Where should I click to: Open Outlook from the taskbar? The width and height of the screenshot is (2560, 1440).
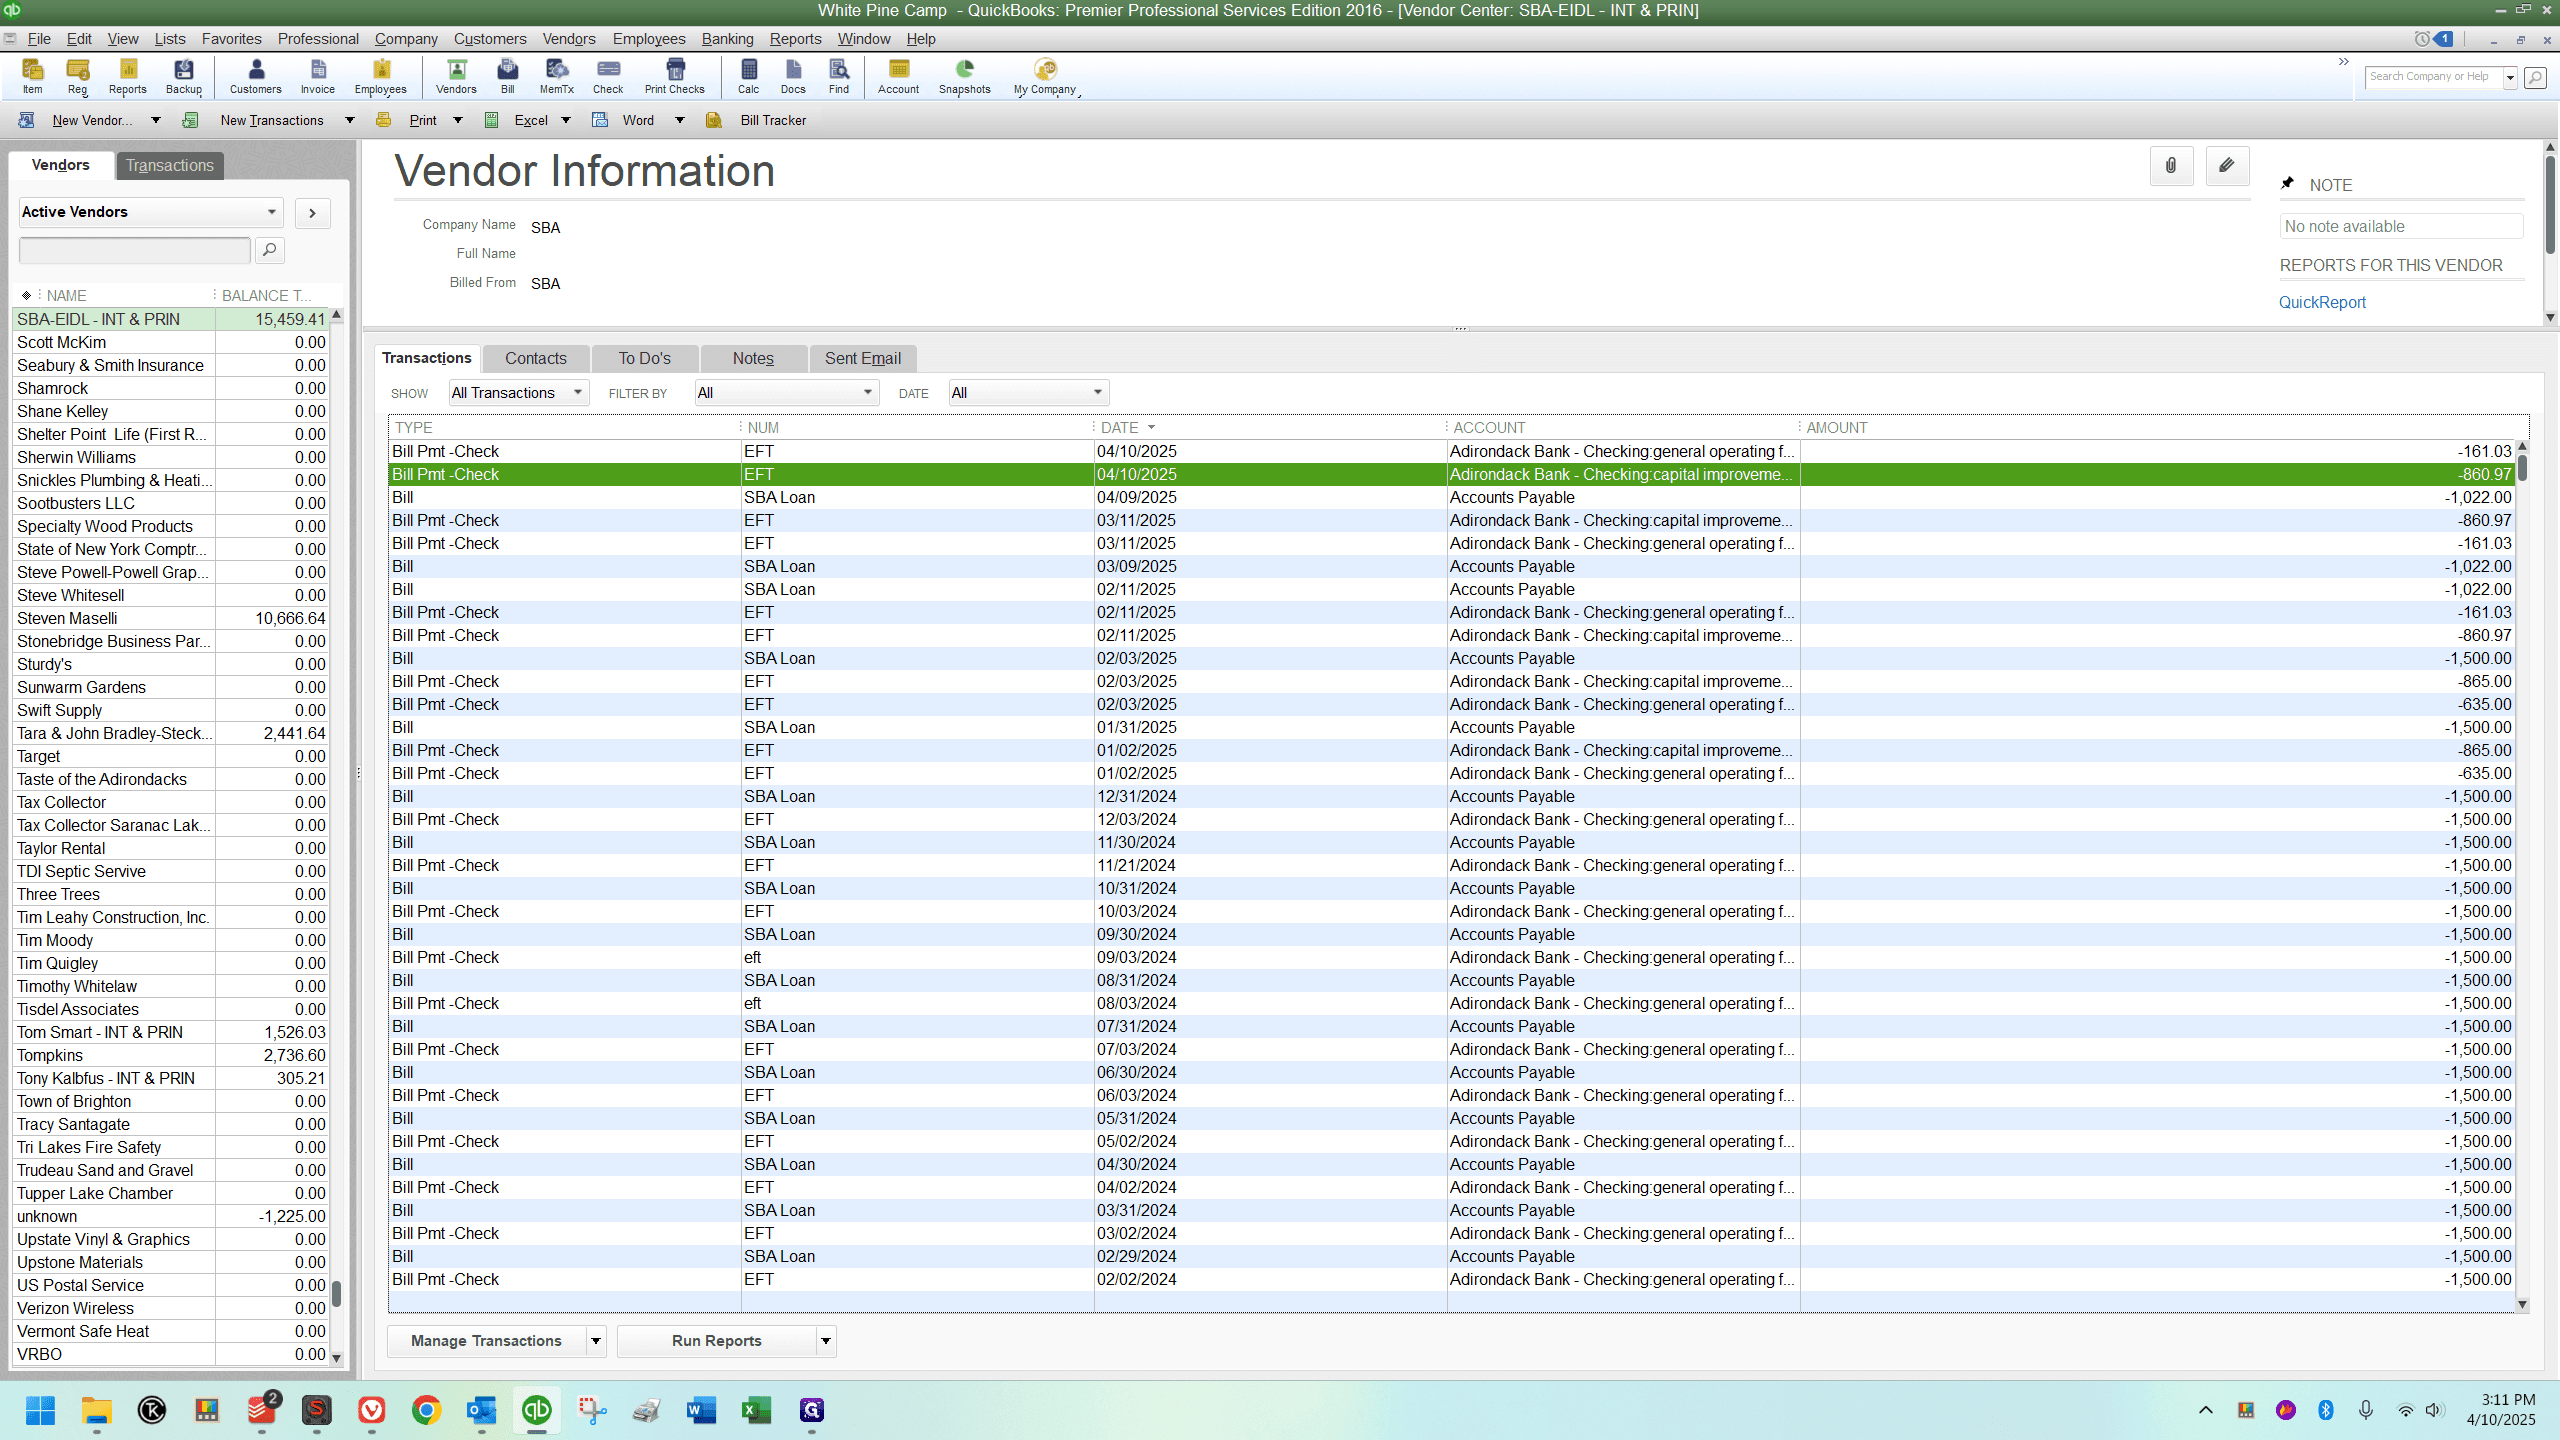coord(481,1410)
